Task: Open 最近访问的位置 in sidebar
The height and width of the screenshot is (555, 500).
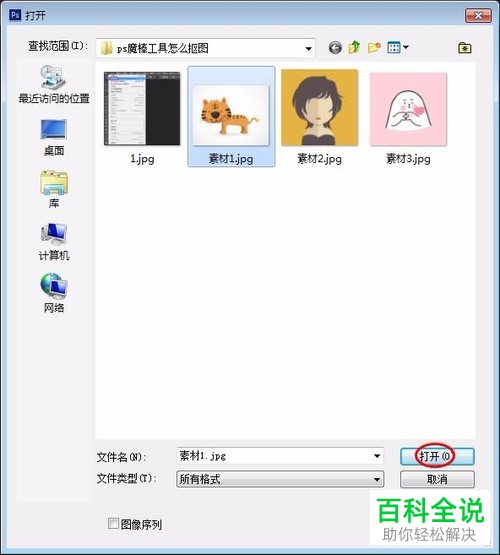Action: click(54, 85)
